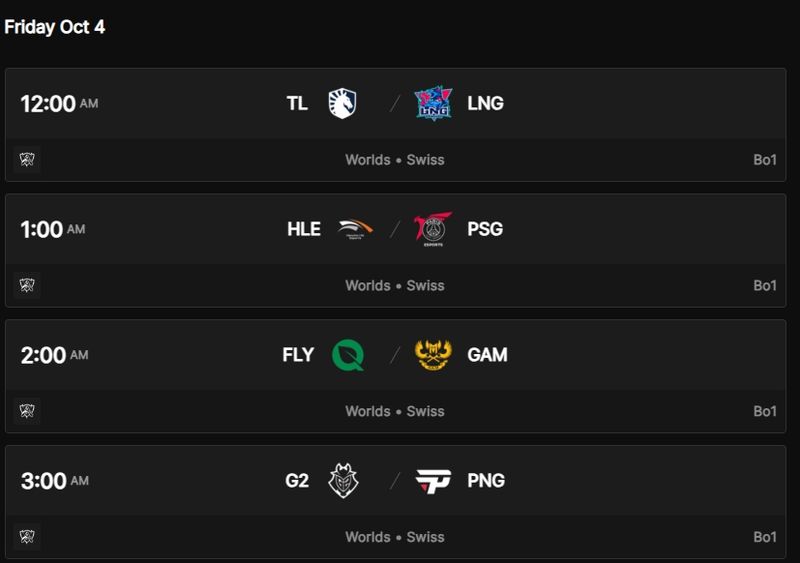Click the Hanwha Life Esports logo

tap(356, 229)
